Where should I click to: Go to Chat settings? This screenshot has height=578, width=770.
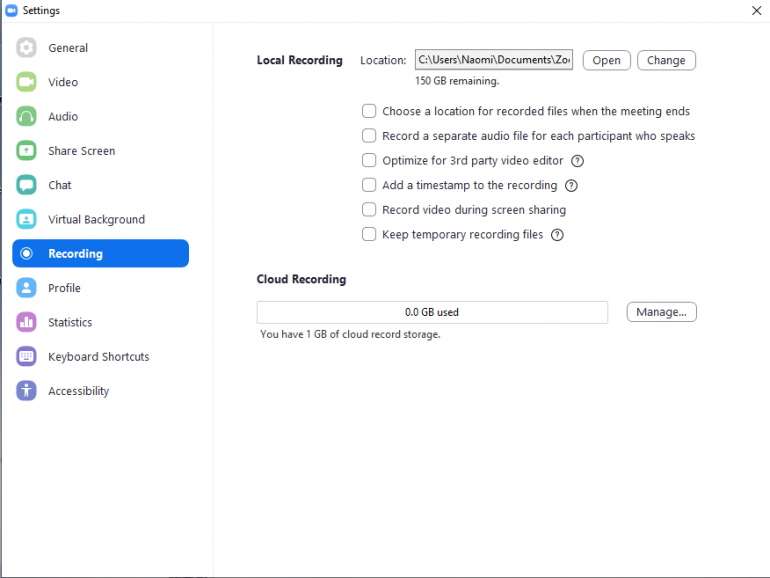(x=100, y=185)
